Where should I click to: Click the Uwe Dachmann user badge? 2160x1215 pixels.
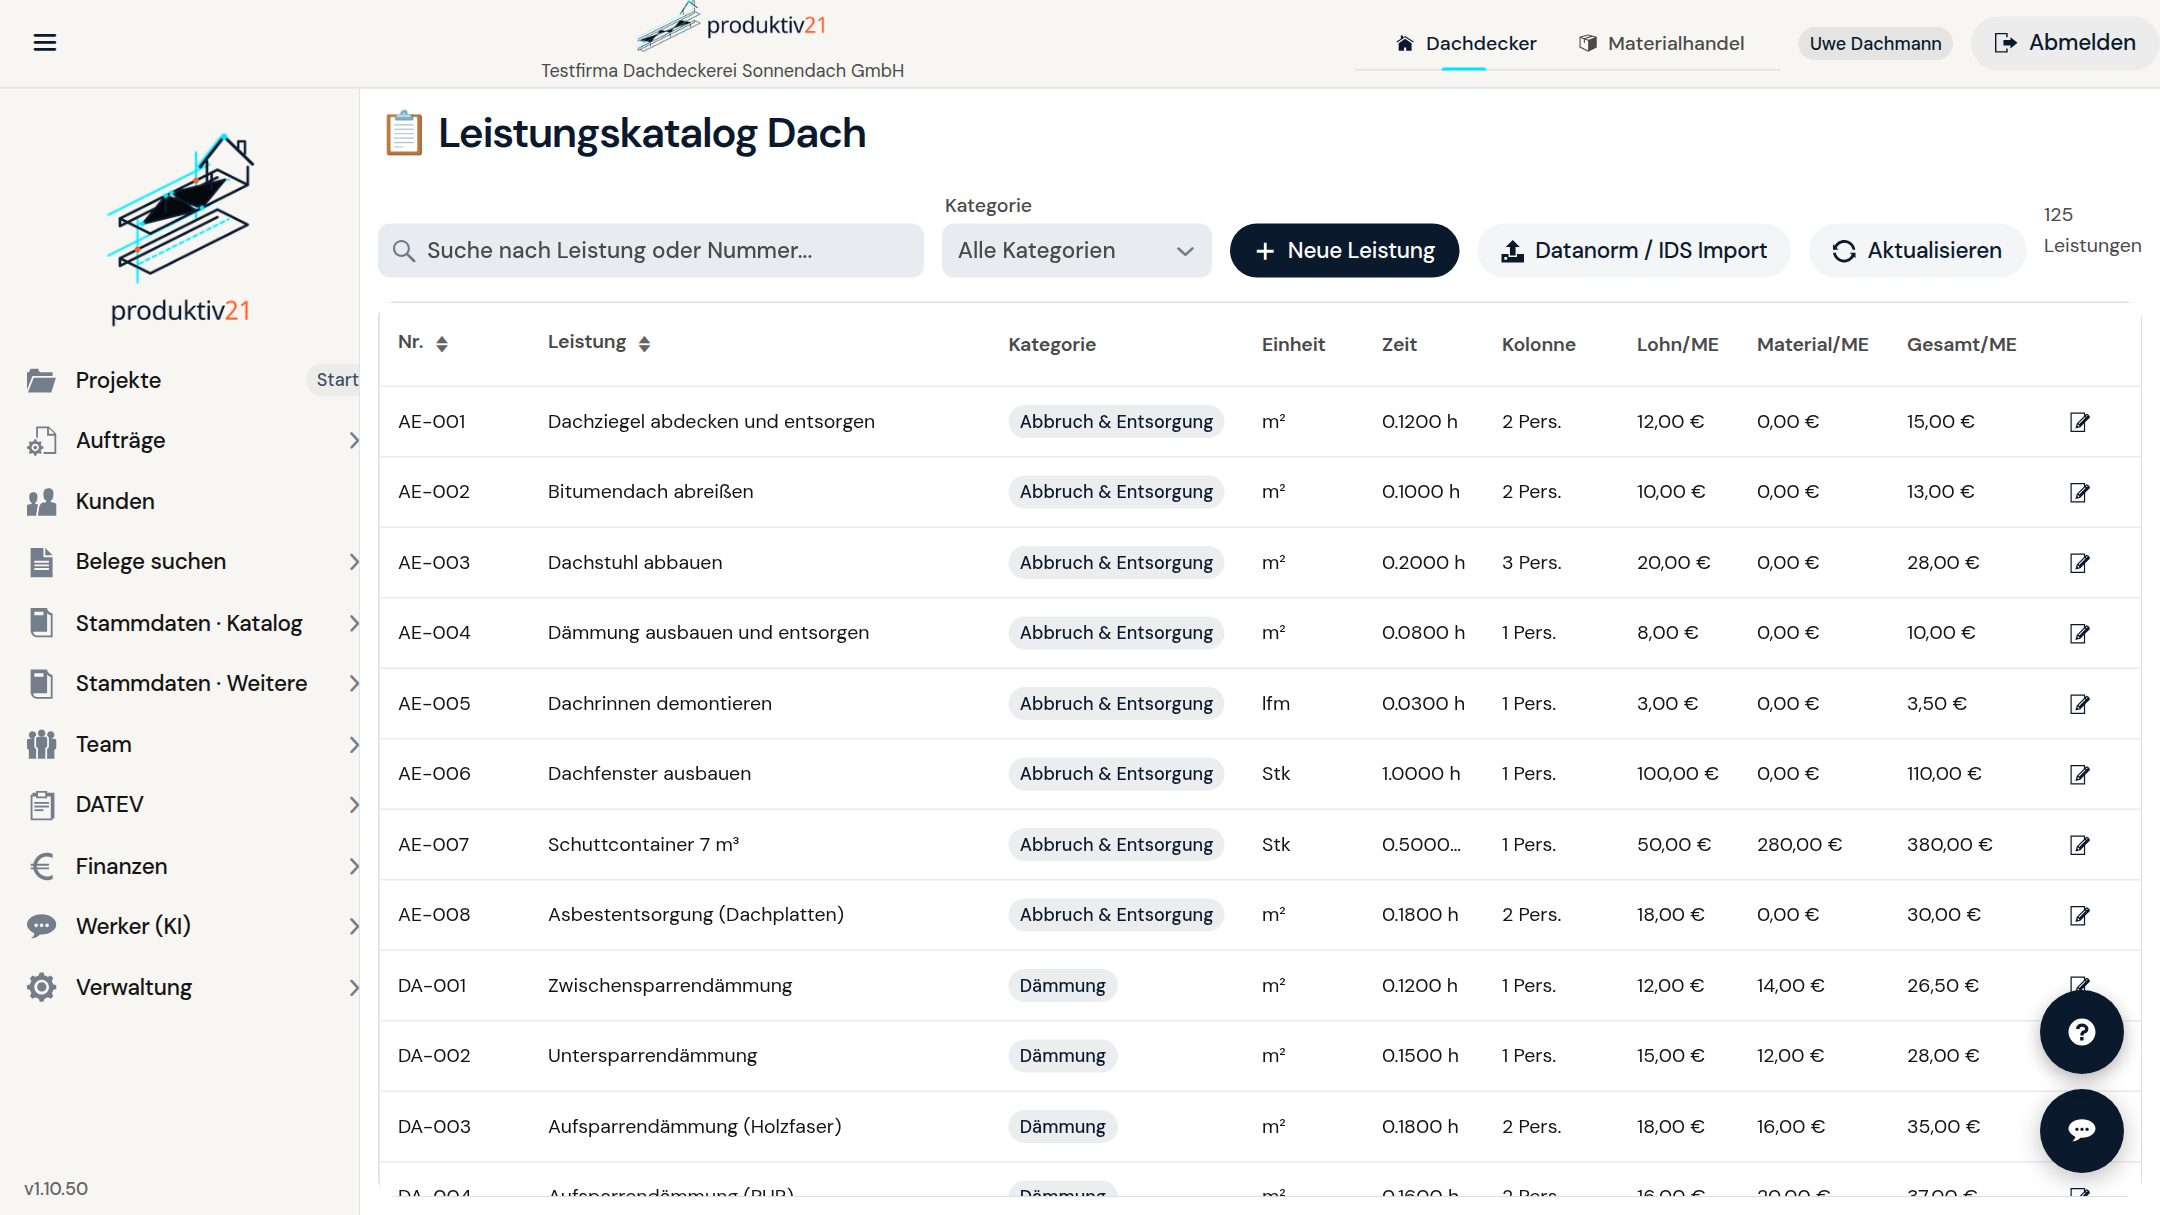tap(1875, 43)
